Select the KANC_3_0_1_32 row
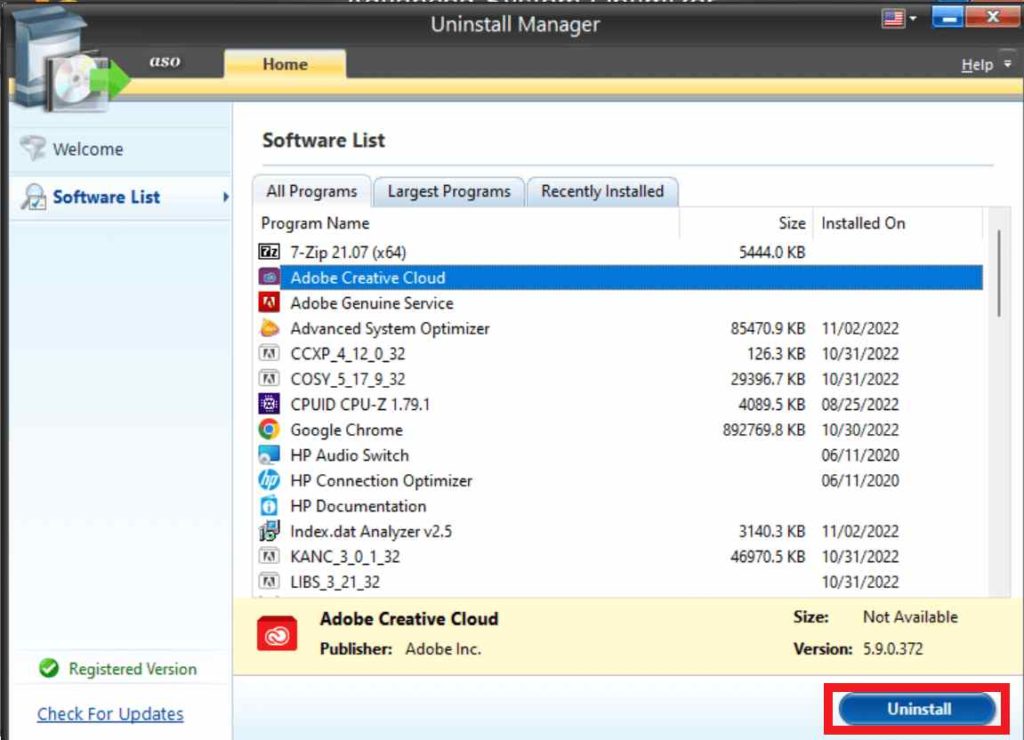The image size is (1024, 740). coord(619,556)
